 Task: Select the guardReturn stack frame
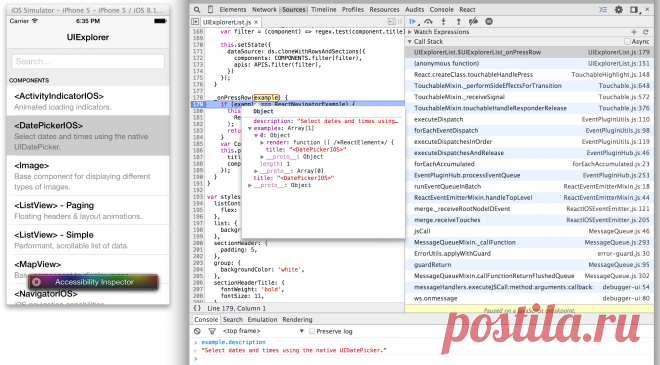pos(529,265)
